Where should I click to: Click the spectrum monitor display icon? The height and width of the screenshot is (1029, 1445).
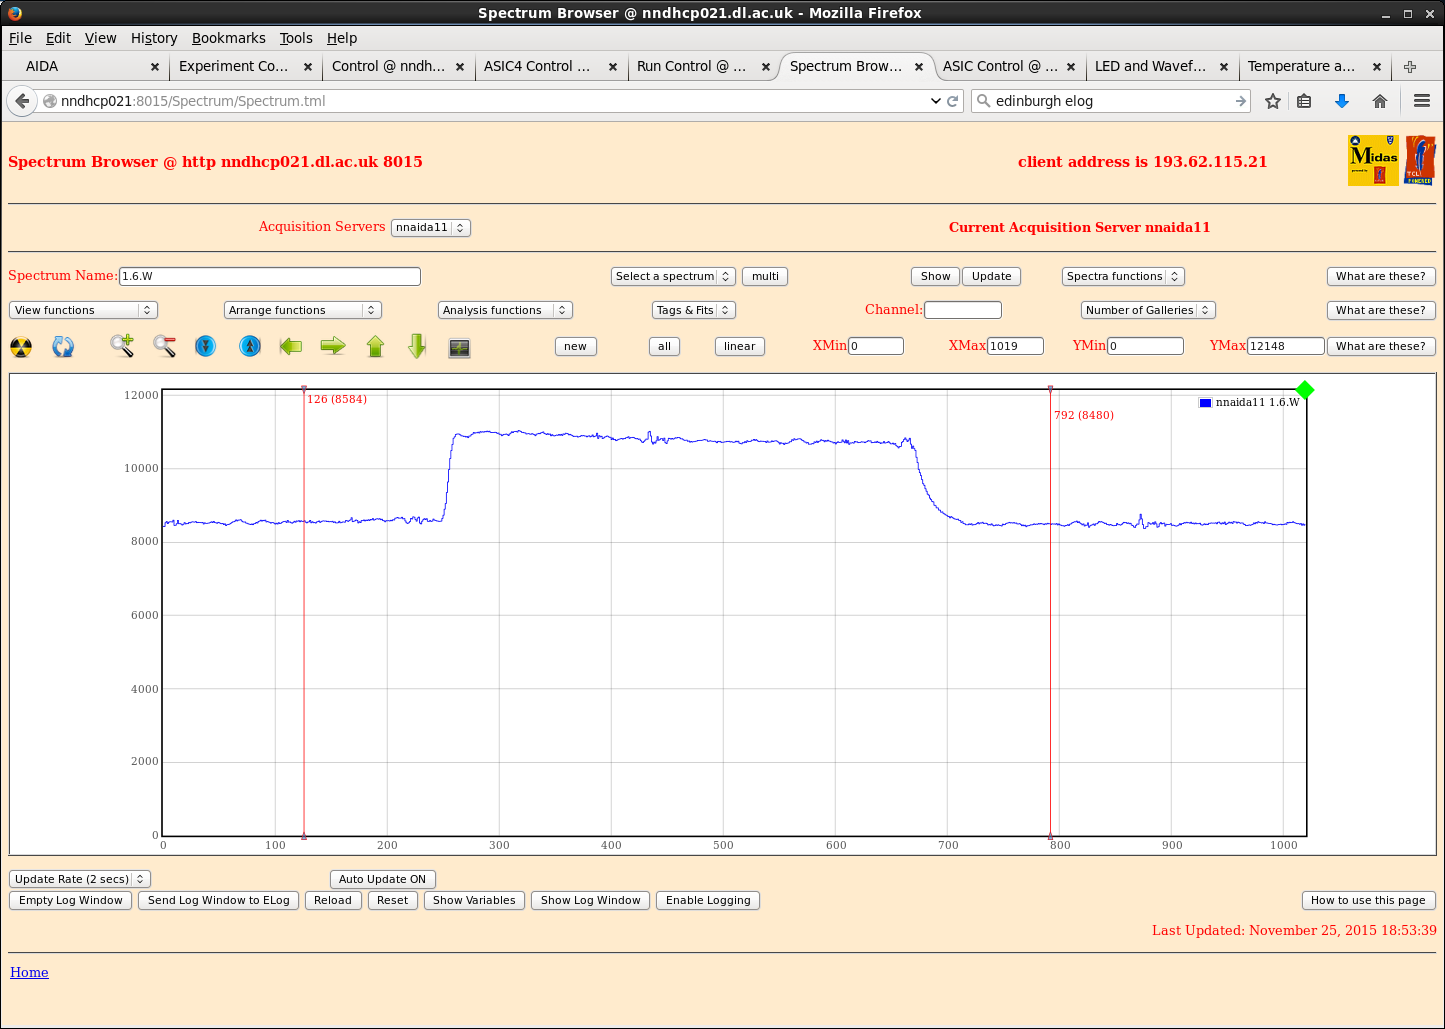(x=459, y=348)
